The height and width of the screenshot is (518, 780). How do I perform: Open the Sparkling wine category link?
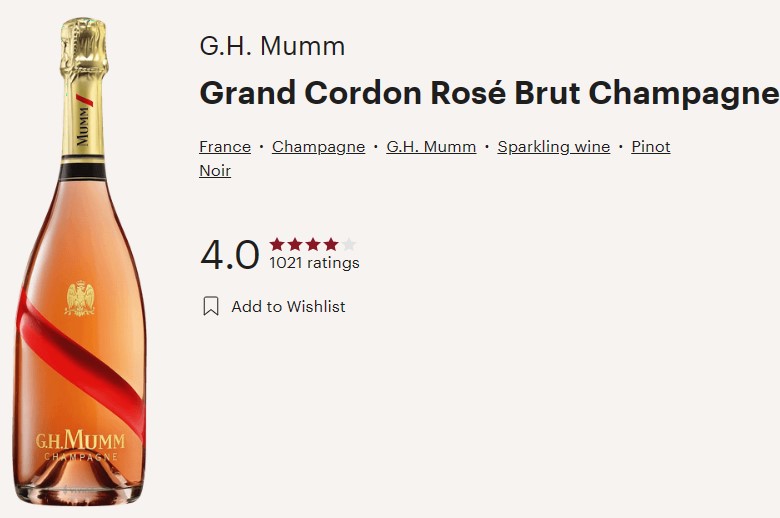pos(553,147)
